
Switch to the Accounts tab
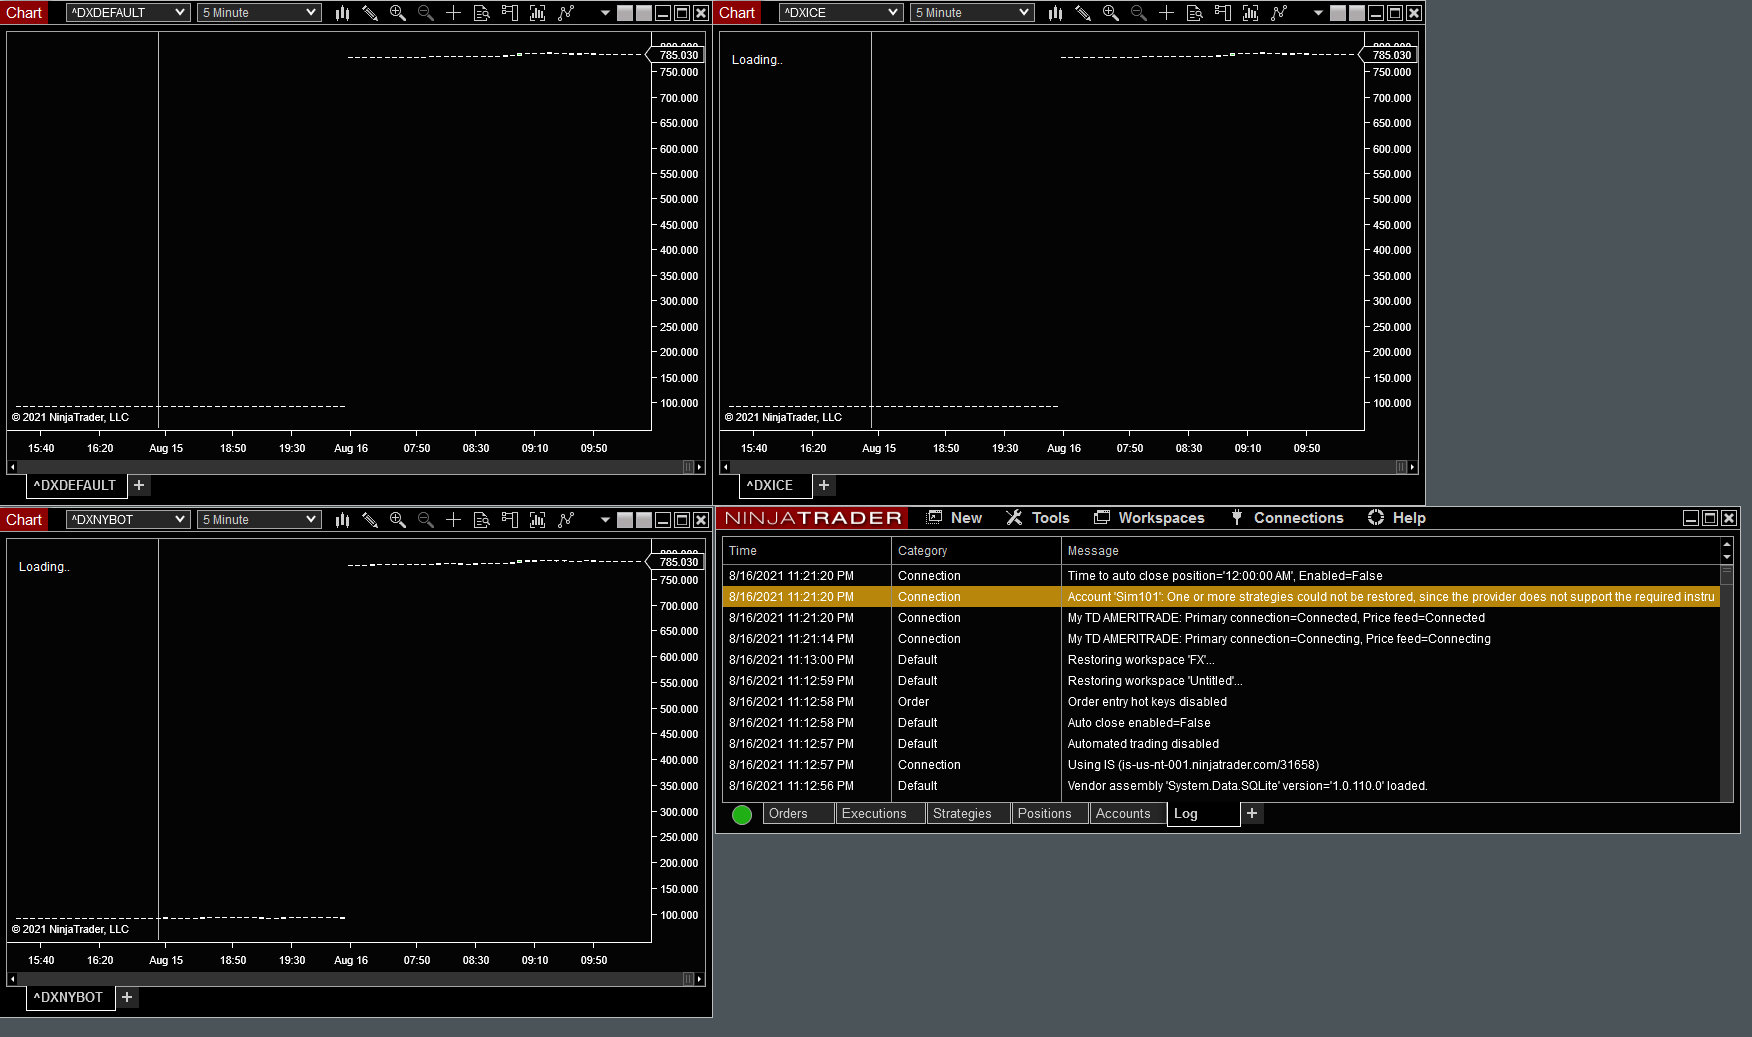1128,814
